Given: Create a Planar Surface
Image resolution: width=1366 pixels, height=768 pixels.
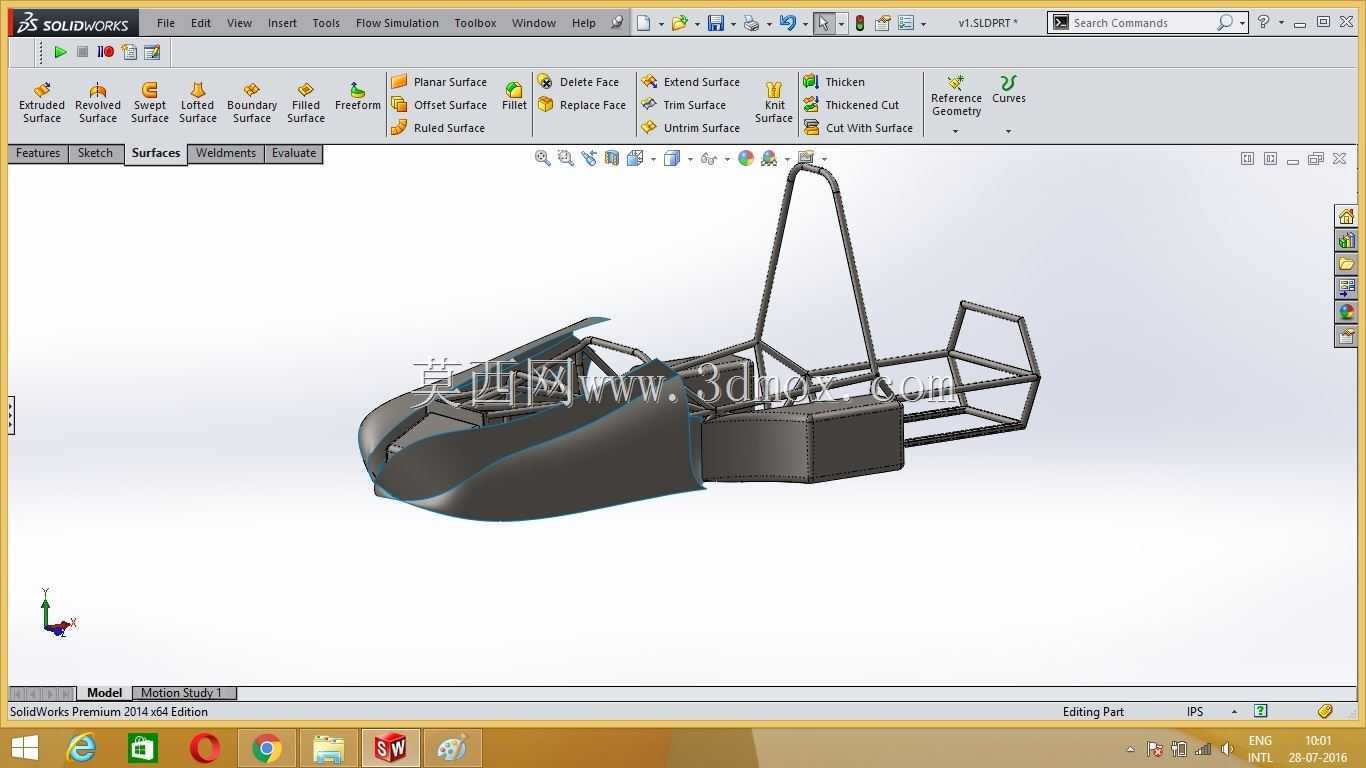Looking at the screenshot, I should [439, 82].
